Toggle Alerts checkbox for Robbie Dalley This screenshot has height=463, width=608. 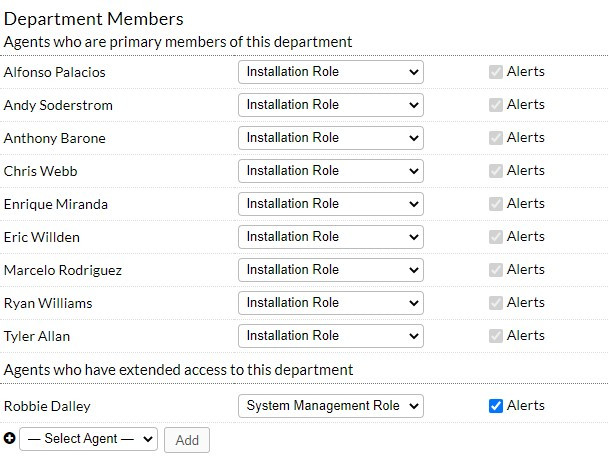tap(496, 406)
